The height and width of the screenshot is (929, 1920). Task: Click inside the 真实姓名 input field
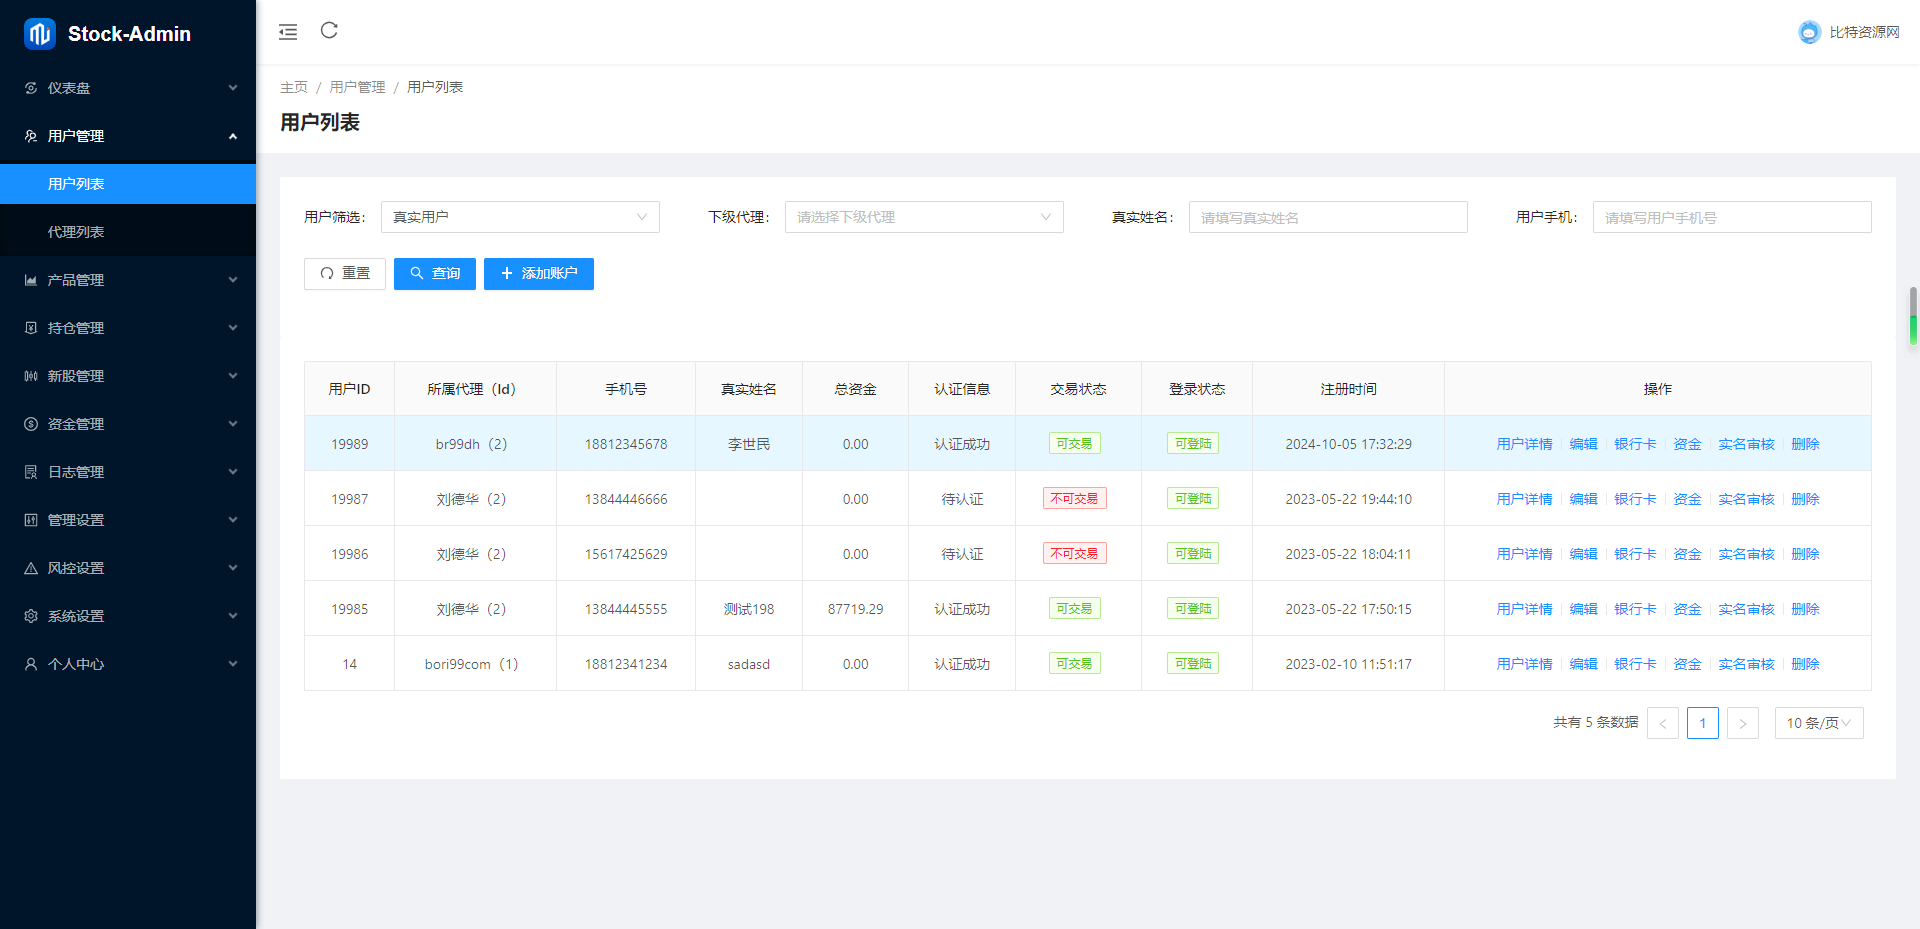[x=1327, y=216]
